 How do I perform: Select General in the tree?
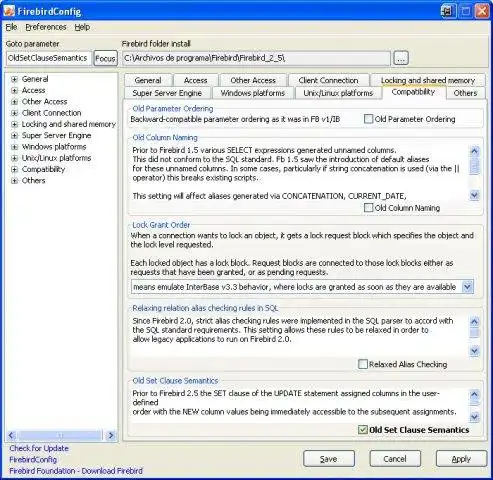point(35,79)
